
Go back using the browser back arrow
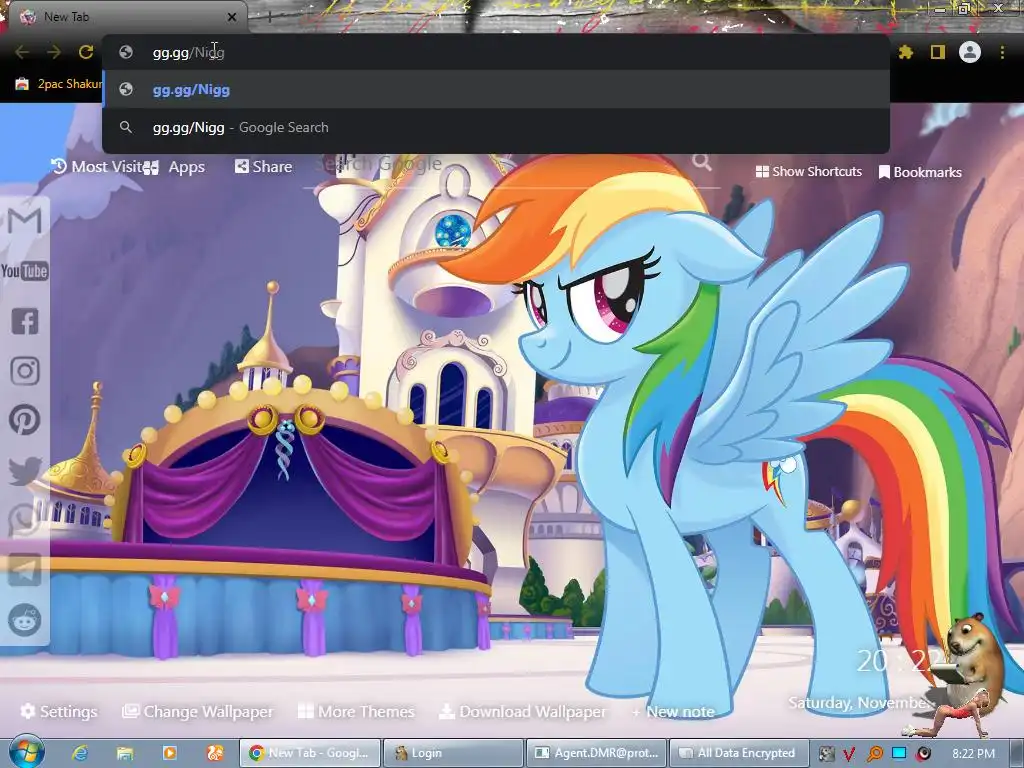[x=22, y=52]
